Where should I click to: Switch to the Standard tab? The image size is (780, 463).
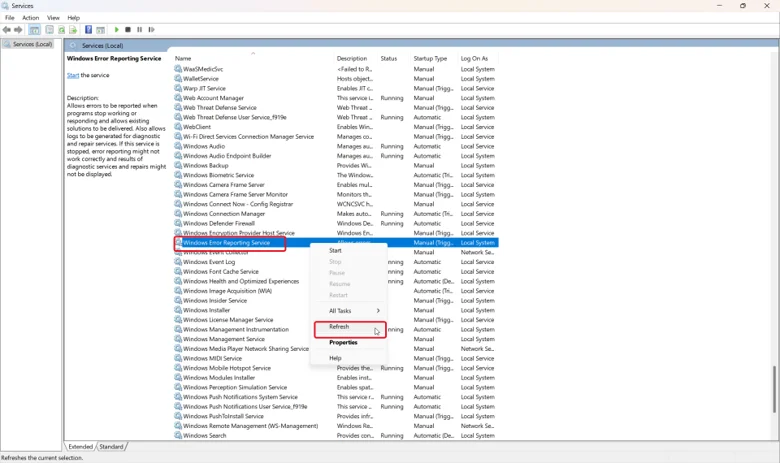pos(111,447)
